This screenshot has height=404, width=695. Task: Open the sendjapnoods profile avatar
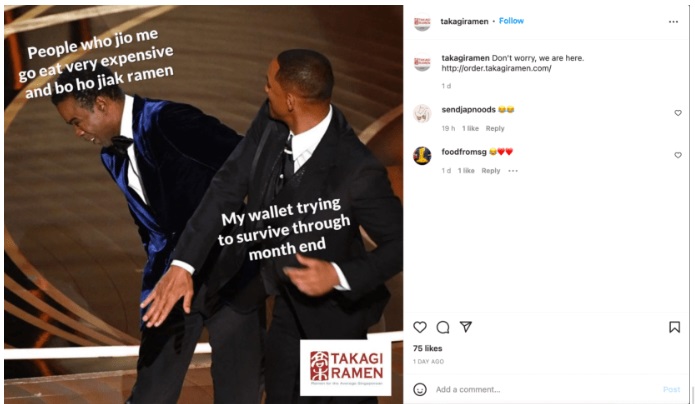pyautogui.click(x=422, y=114)
